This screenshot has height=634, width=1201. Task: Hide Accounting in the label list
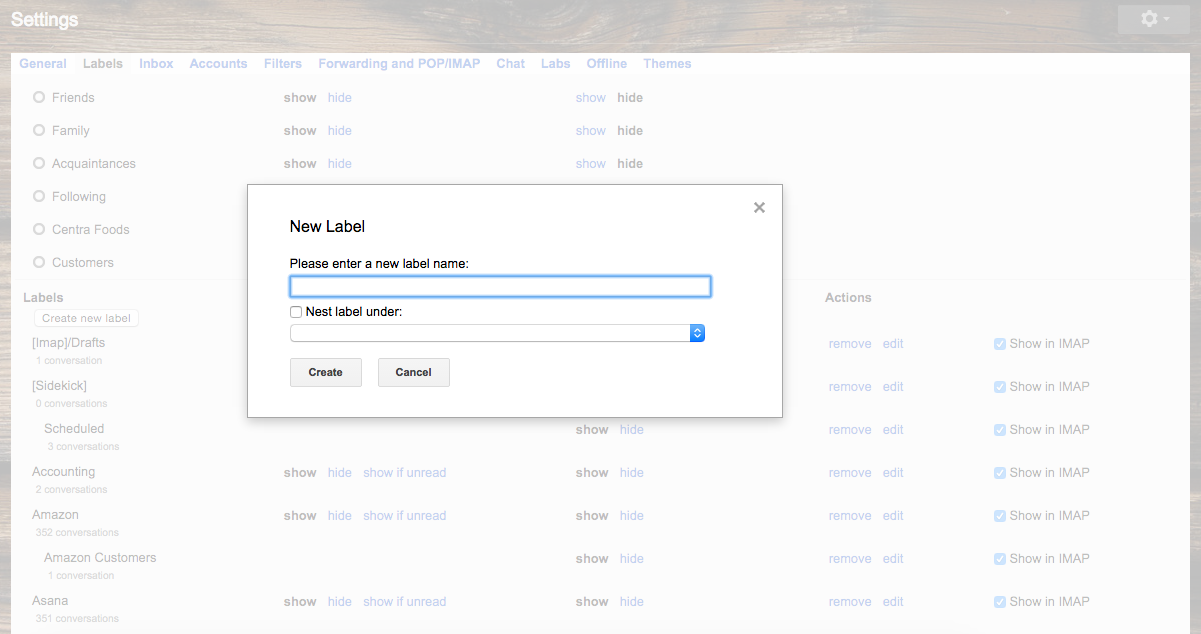point(340,472)
